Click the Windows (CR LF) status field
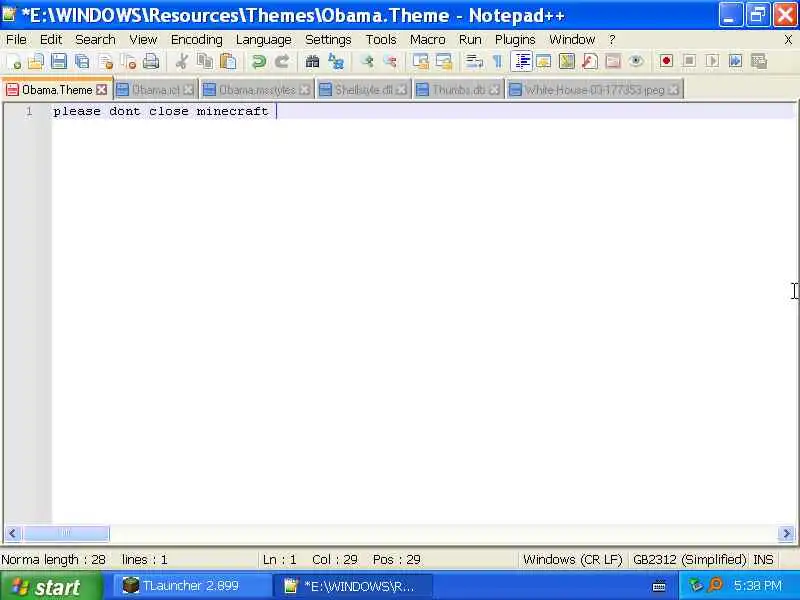The image size is (800, 600). tap(573, 560)
